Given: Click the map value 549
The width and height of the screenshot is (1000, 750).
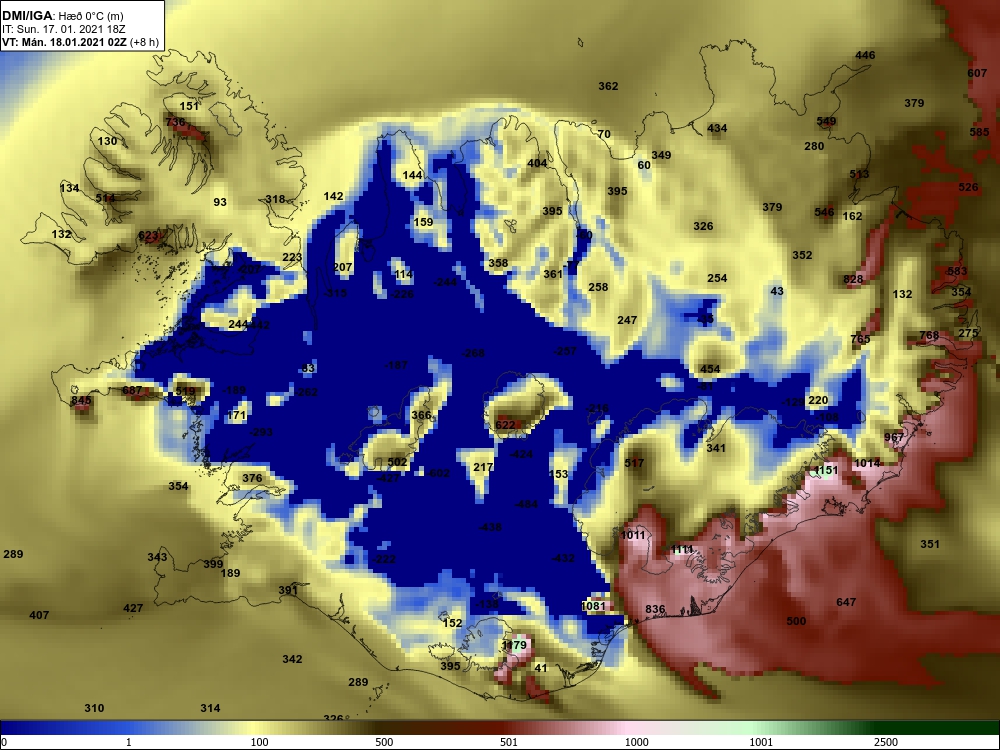Looking at the screenshot, I should click(826, 121).
